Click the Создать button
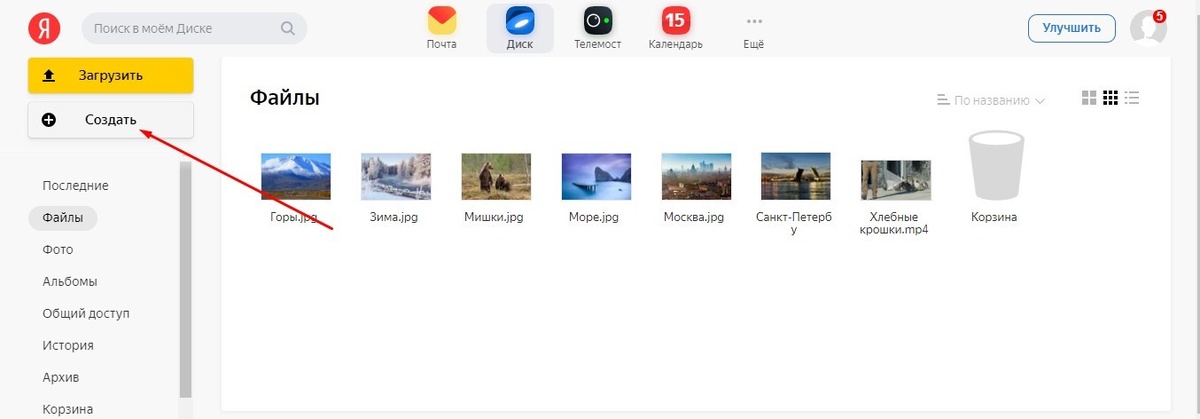This screenshot has width=1200, height=419. [110, 120]
